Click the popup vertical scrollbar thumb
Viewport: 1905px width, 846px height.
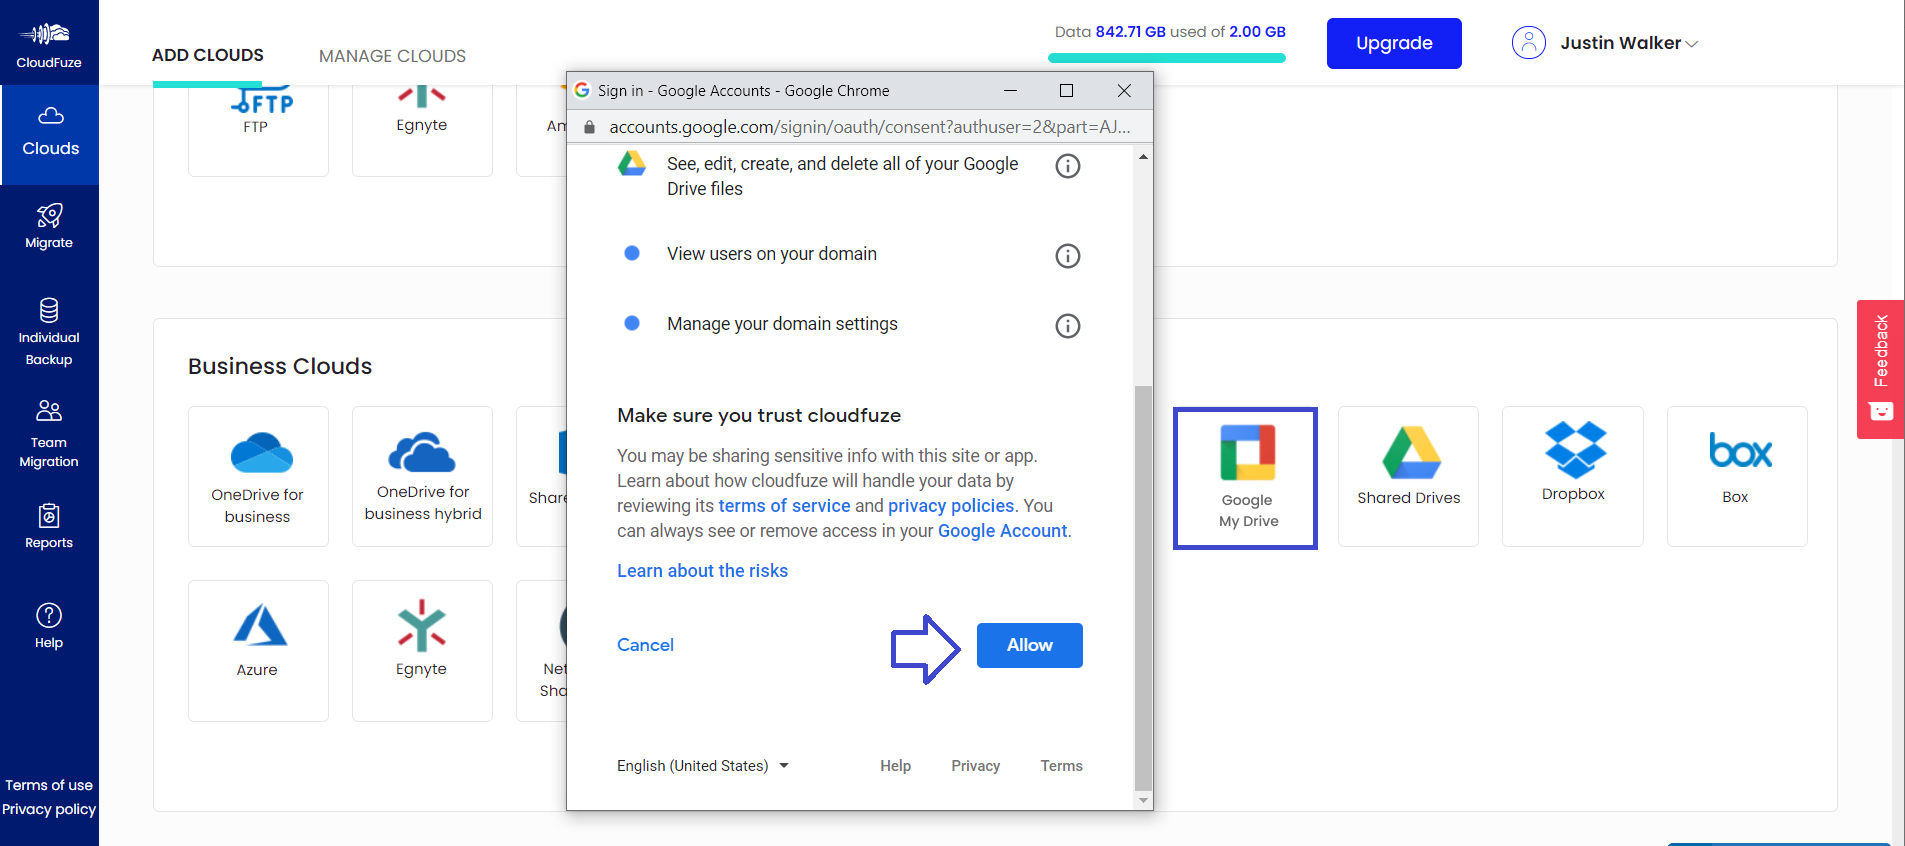[x=1143, y=588]
